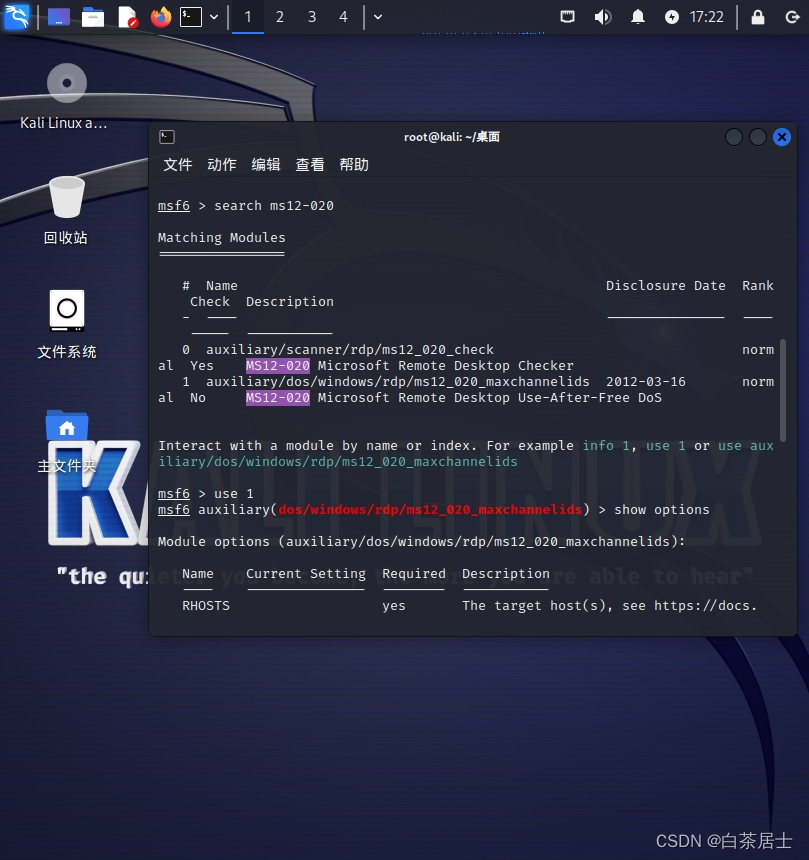Screen dimensions: 809x860
Task: Click the 'RHOSTS' option name
Action: [x=206, y=606]
